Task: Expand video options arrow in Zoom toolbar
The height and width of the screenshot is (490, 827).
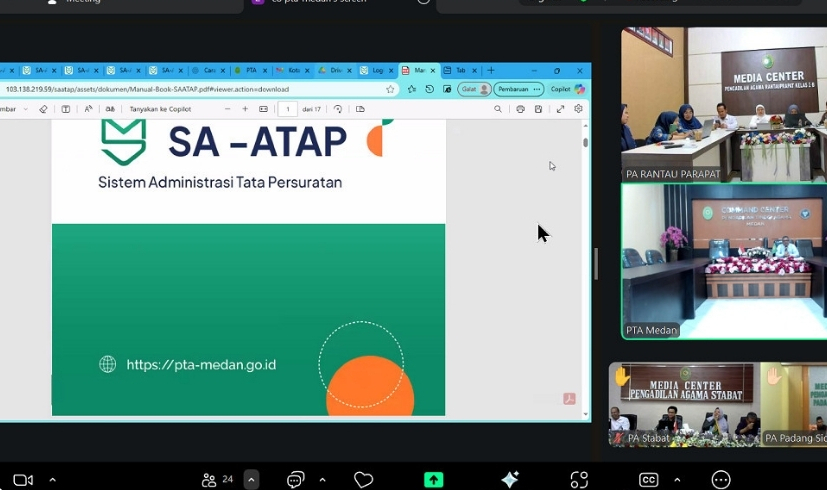Action: click(52, 480)
